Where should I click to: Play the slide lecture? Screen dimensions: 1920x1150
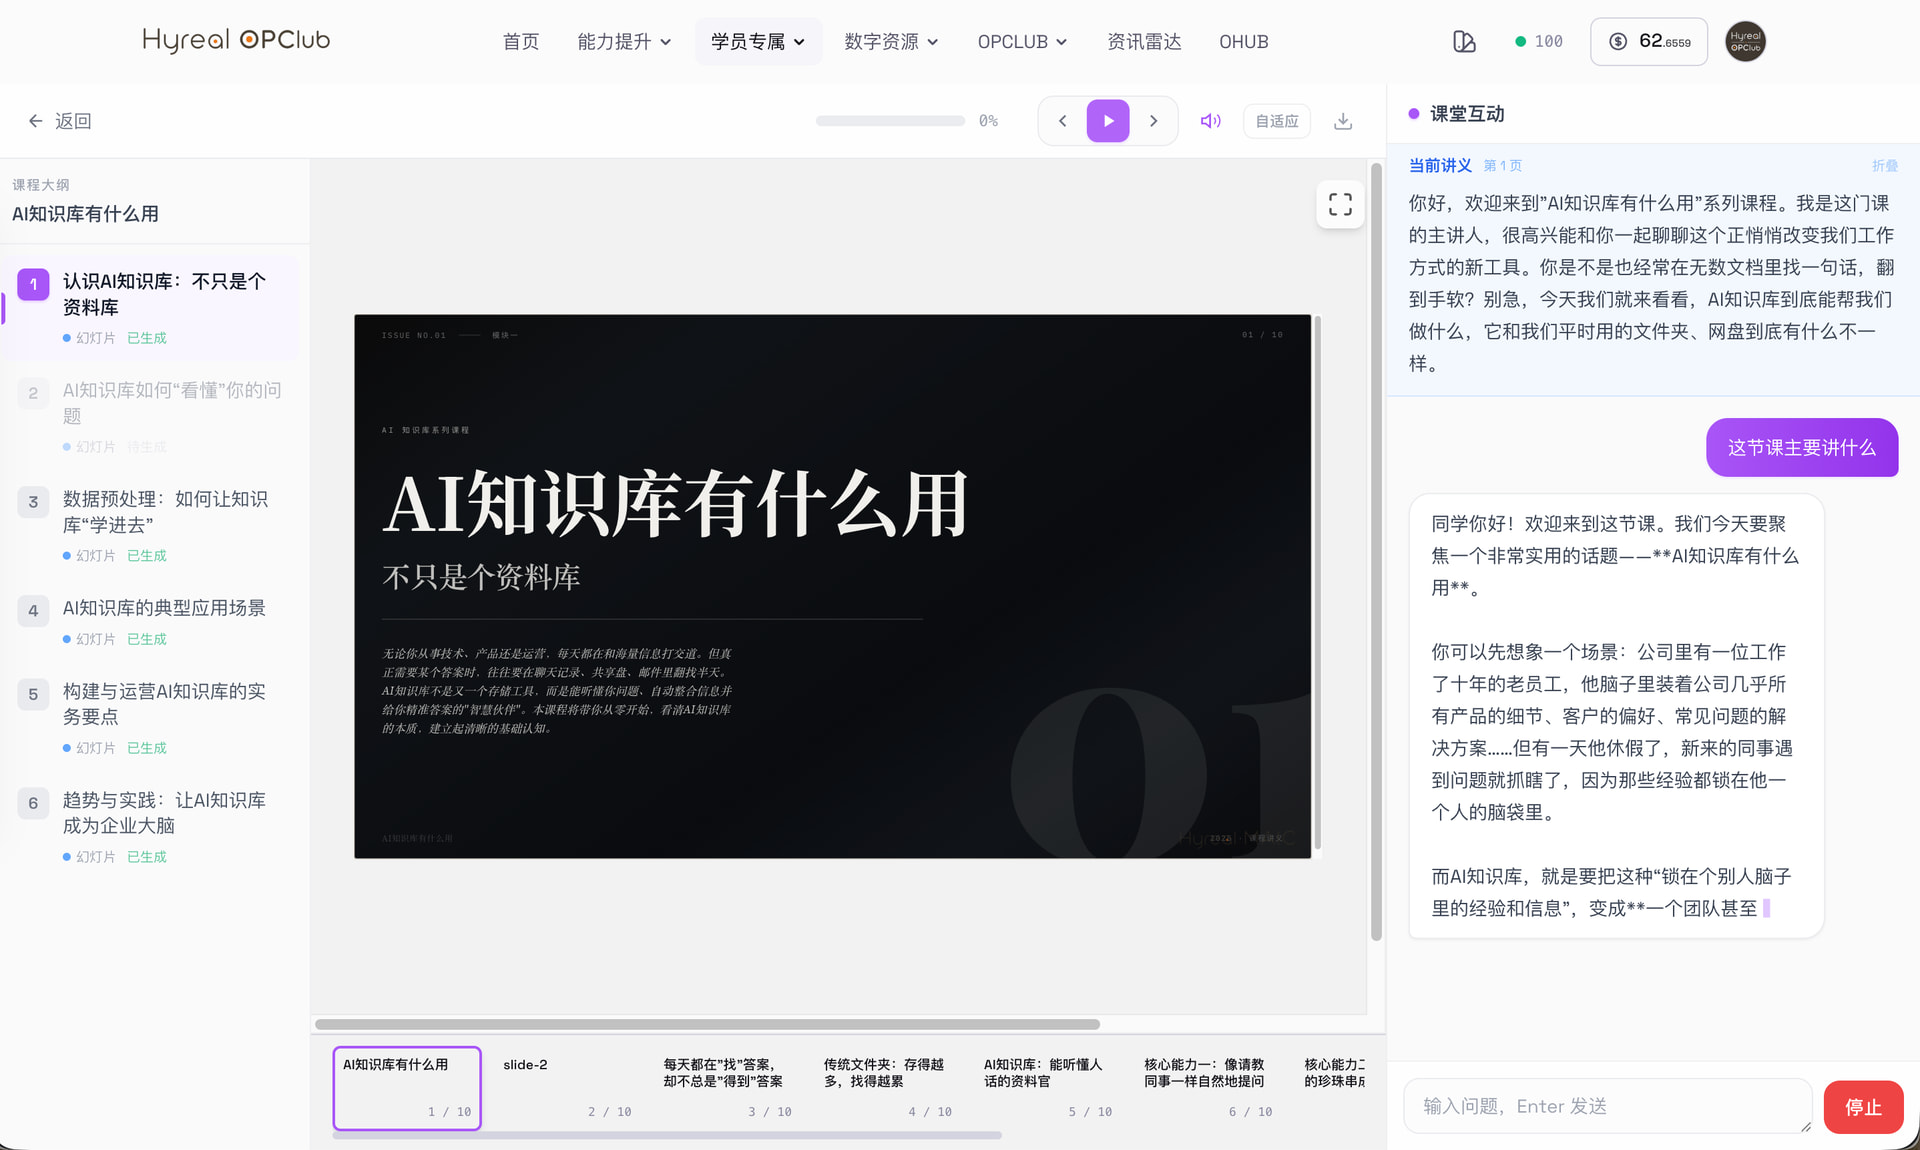tap(1108, 121)
